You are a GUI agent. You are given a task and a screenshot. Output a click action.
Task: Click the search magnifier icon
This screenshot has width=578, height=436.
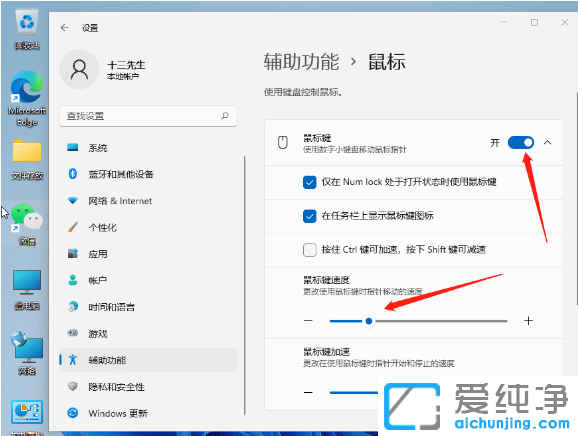pos(224,116)
